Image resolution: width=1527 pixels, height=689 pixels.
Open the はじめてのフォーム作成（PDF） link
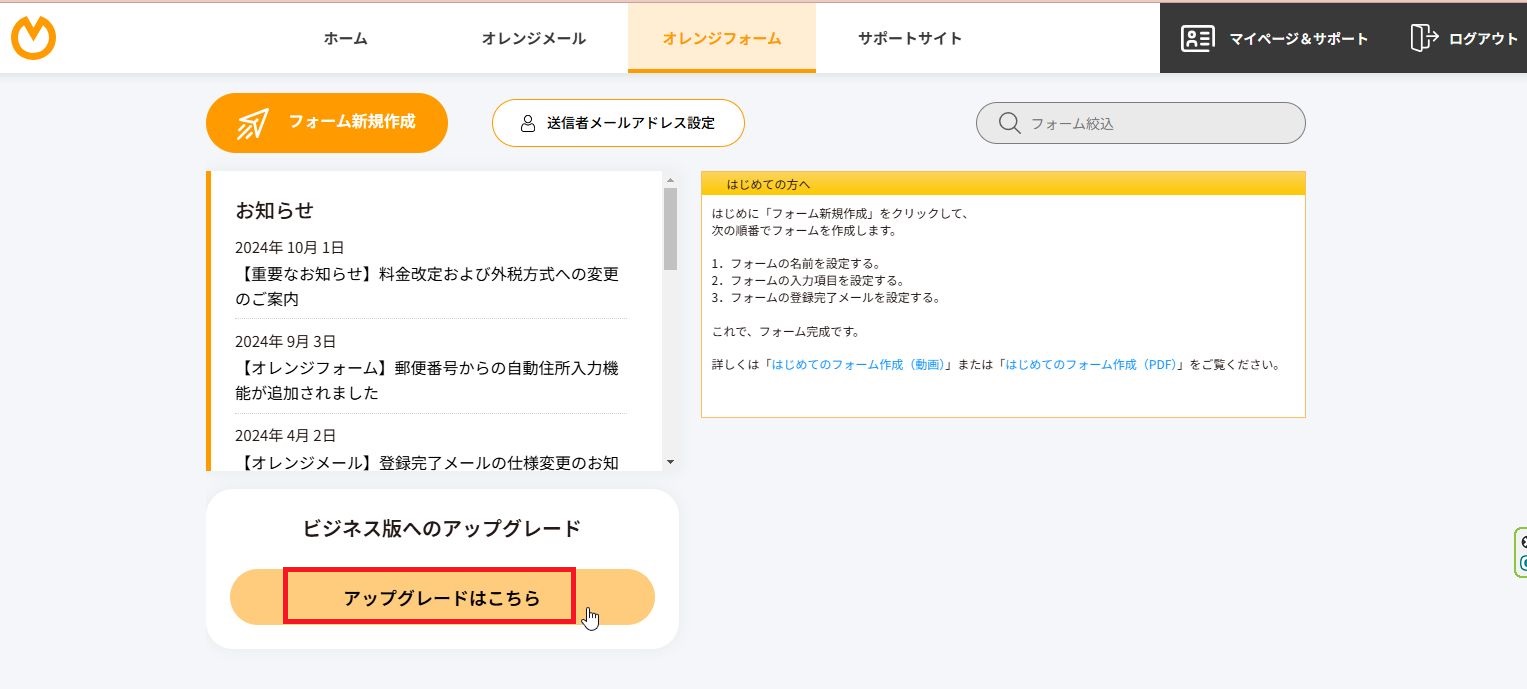pos(1090,365)
